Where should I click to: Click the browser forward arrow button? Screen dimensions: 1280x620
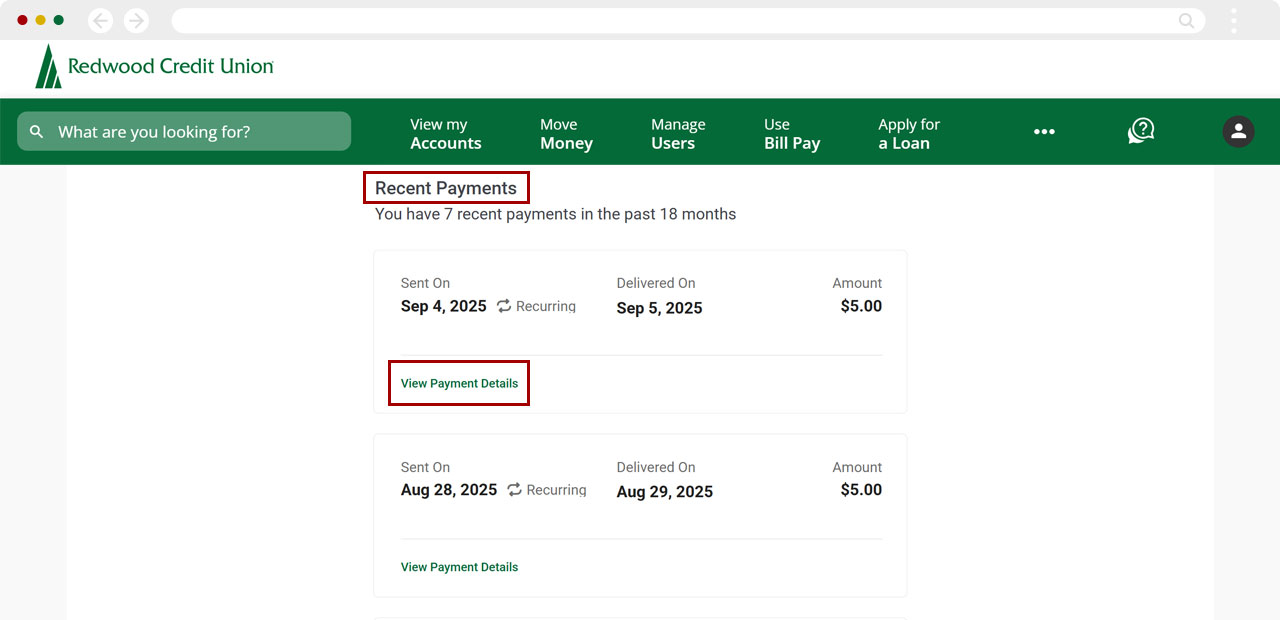click(x=136, y=20)
